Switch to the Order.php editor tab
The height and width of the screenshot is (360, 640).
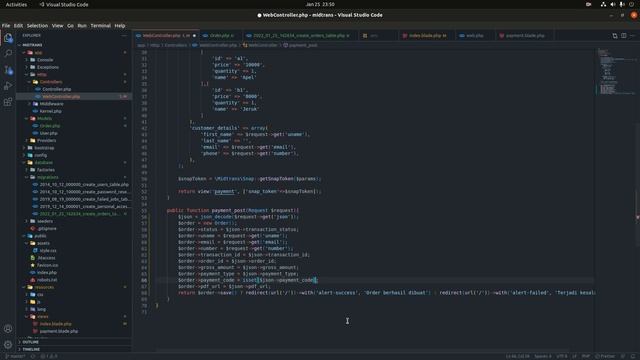220,36
